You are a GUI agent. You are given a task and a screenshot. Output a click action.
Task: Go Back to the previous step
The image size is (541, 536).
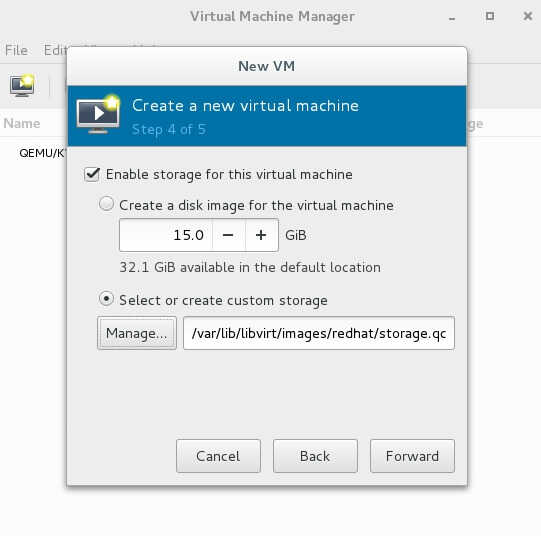point(315,456)
